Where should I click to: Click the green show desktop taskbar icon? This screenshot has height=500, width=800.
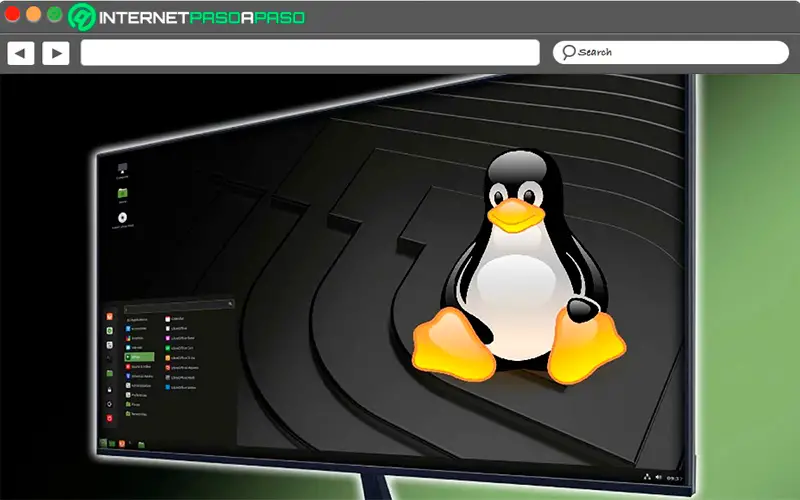(x=112, y=444)
